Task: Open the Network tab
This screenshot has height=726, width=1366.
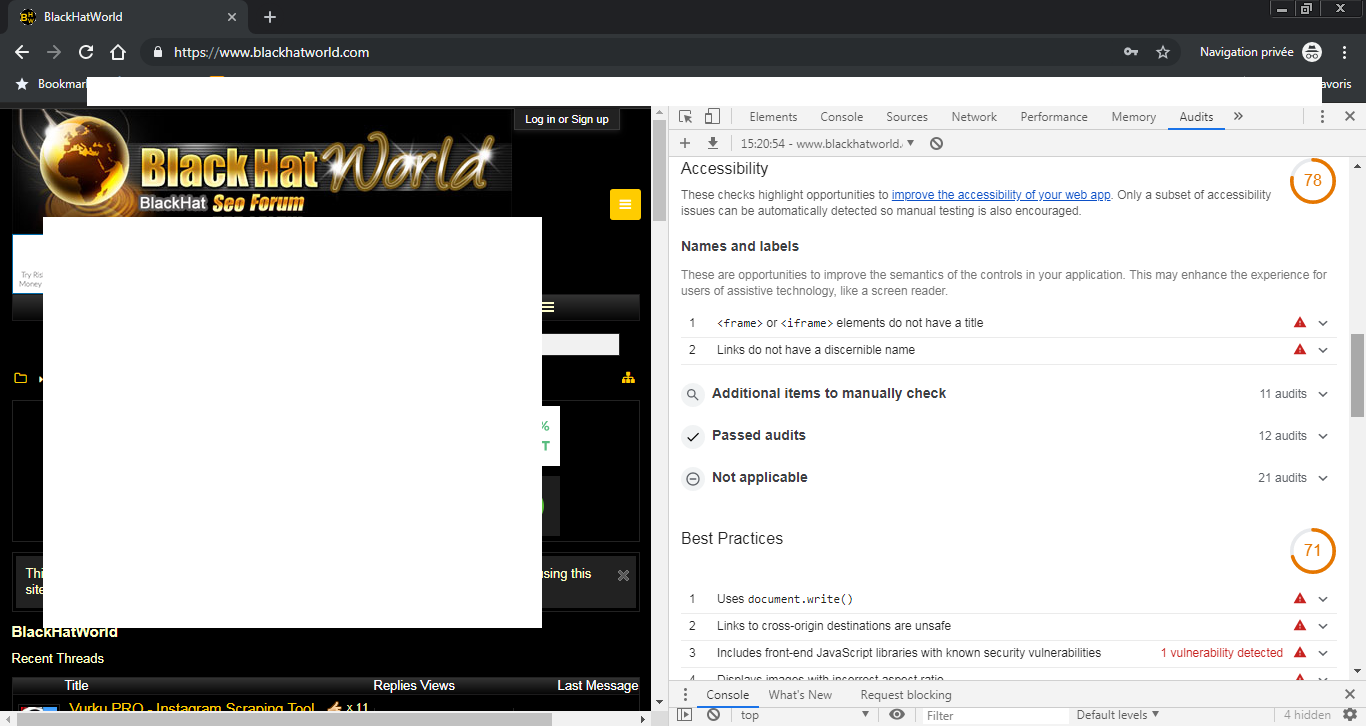Action: click(974, 117)
